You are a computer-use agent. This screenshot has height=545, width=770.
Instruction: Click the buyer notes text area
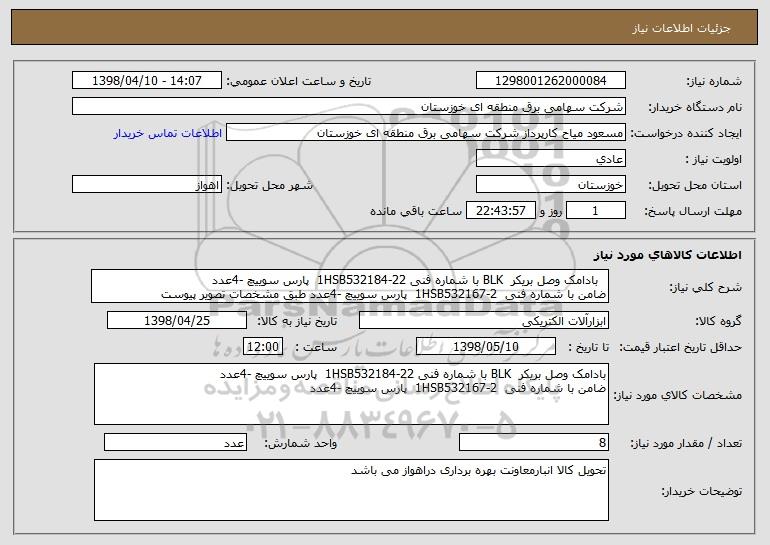click(351, 490)
